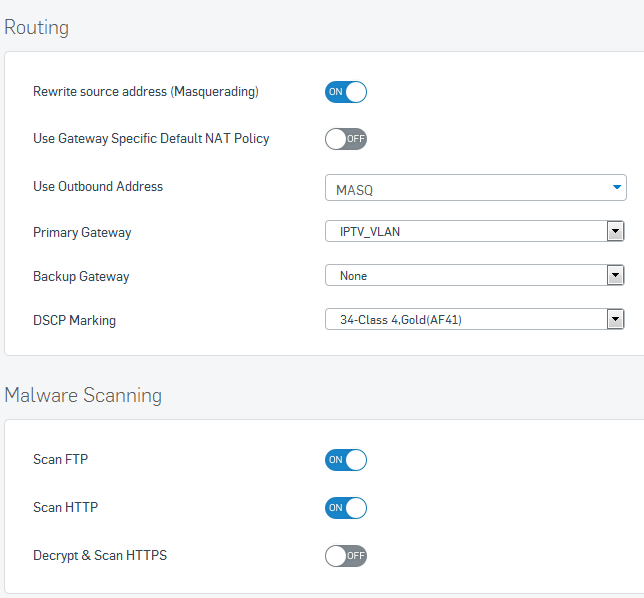Click the Backup Gateway label text
This screenshot has width=644, height=598.
tap(81, 276)
